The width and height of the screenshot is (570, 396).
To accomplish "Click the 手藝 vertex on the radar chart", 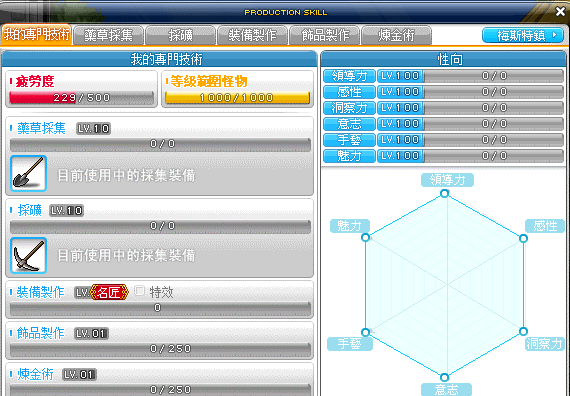I will [366, 332].
